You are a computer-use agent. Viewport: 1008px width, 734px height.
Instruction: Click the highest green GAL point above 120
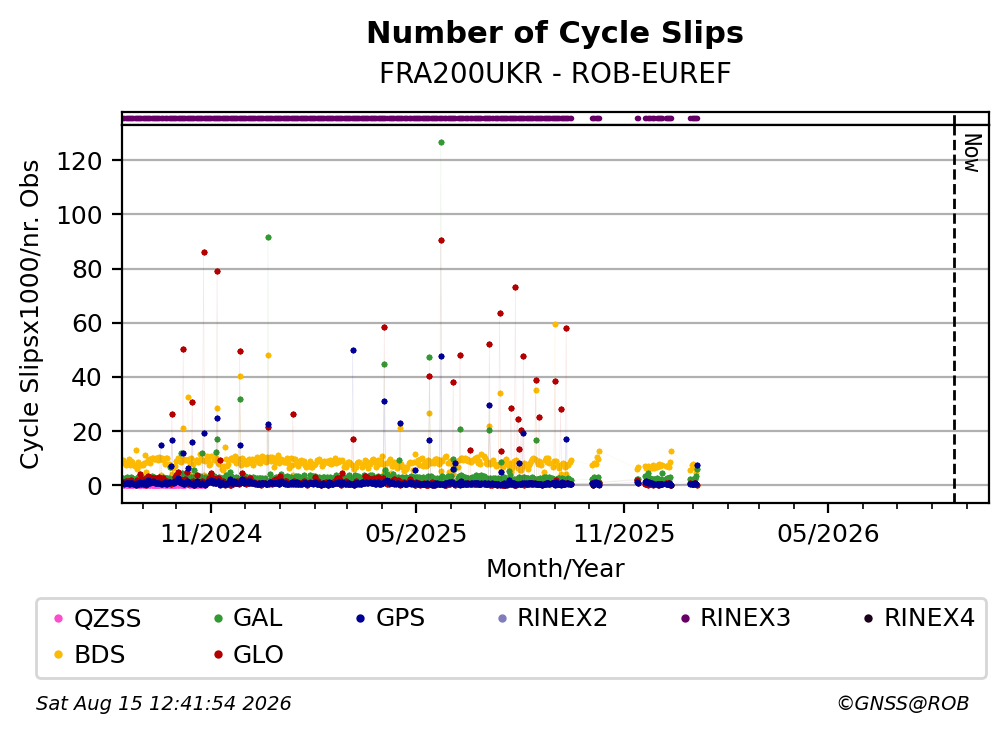441,143
